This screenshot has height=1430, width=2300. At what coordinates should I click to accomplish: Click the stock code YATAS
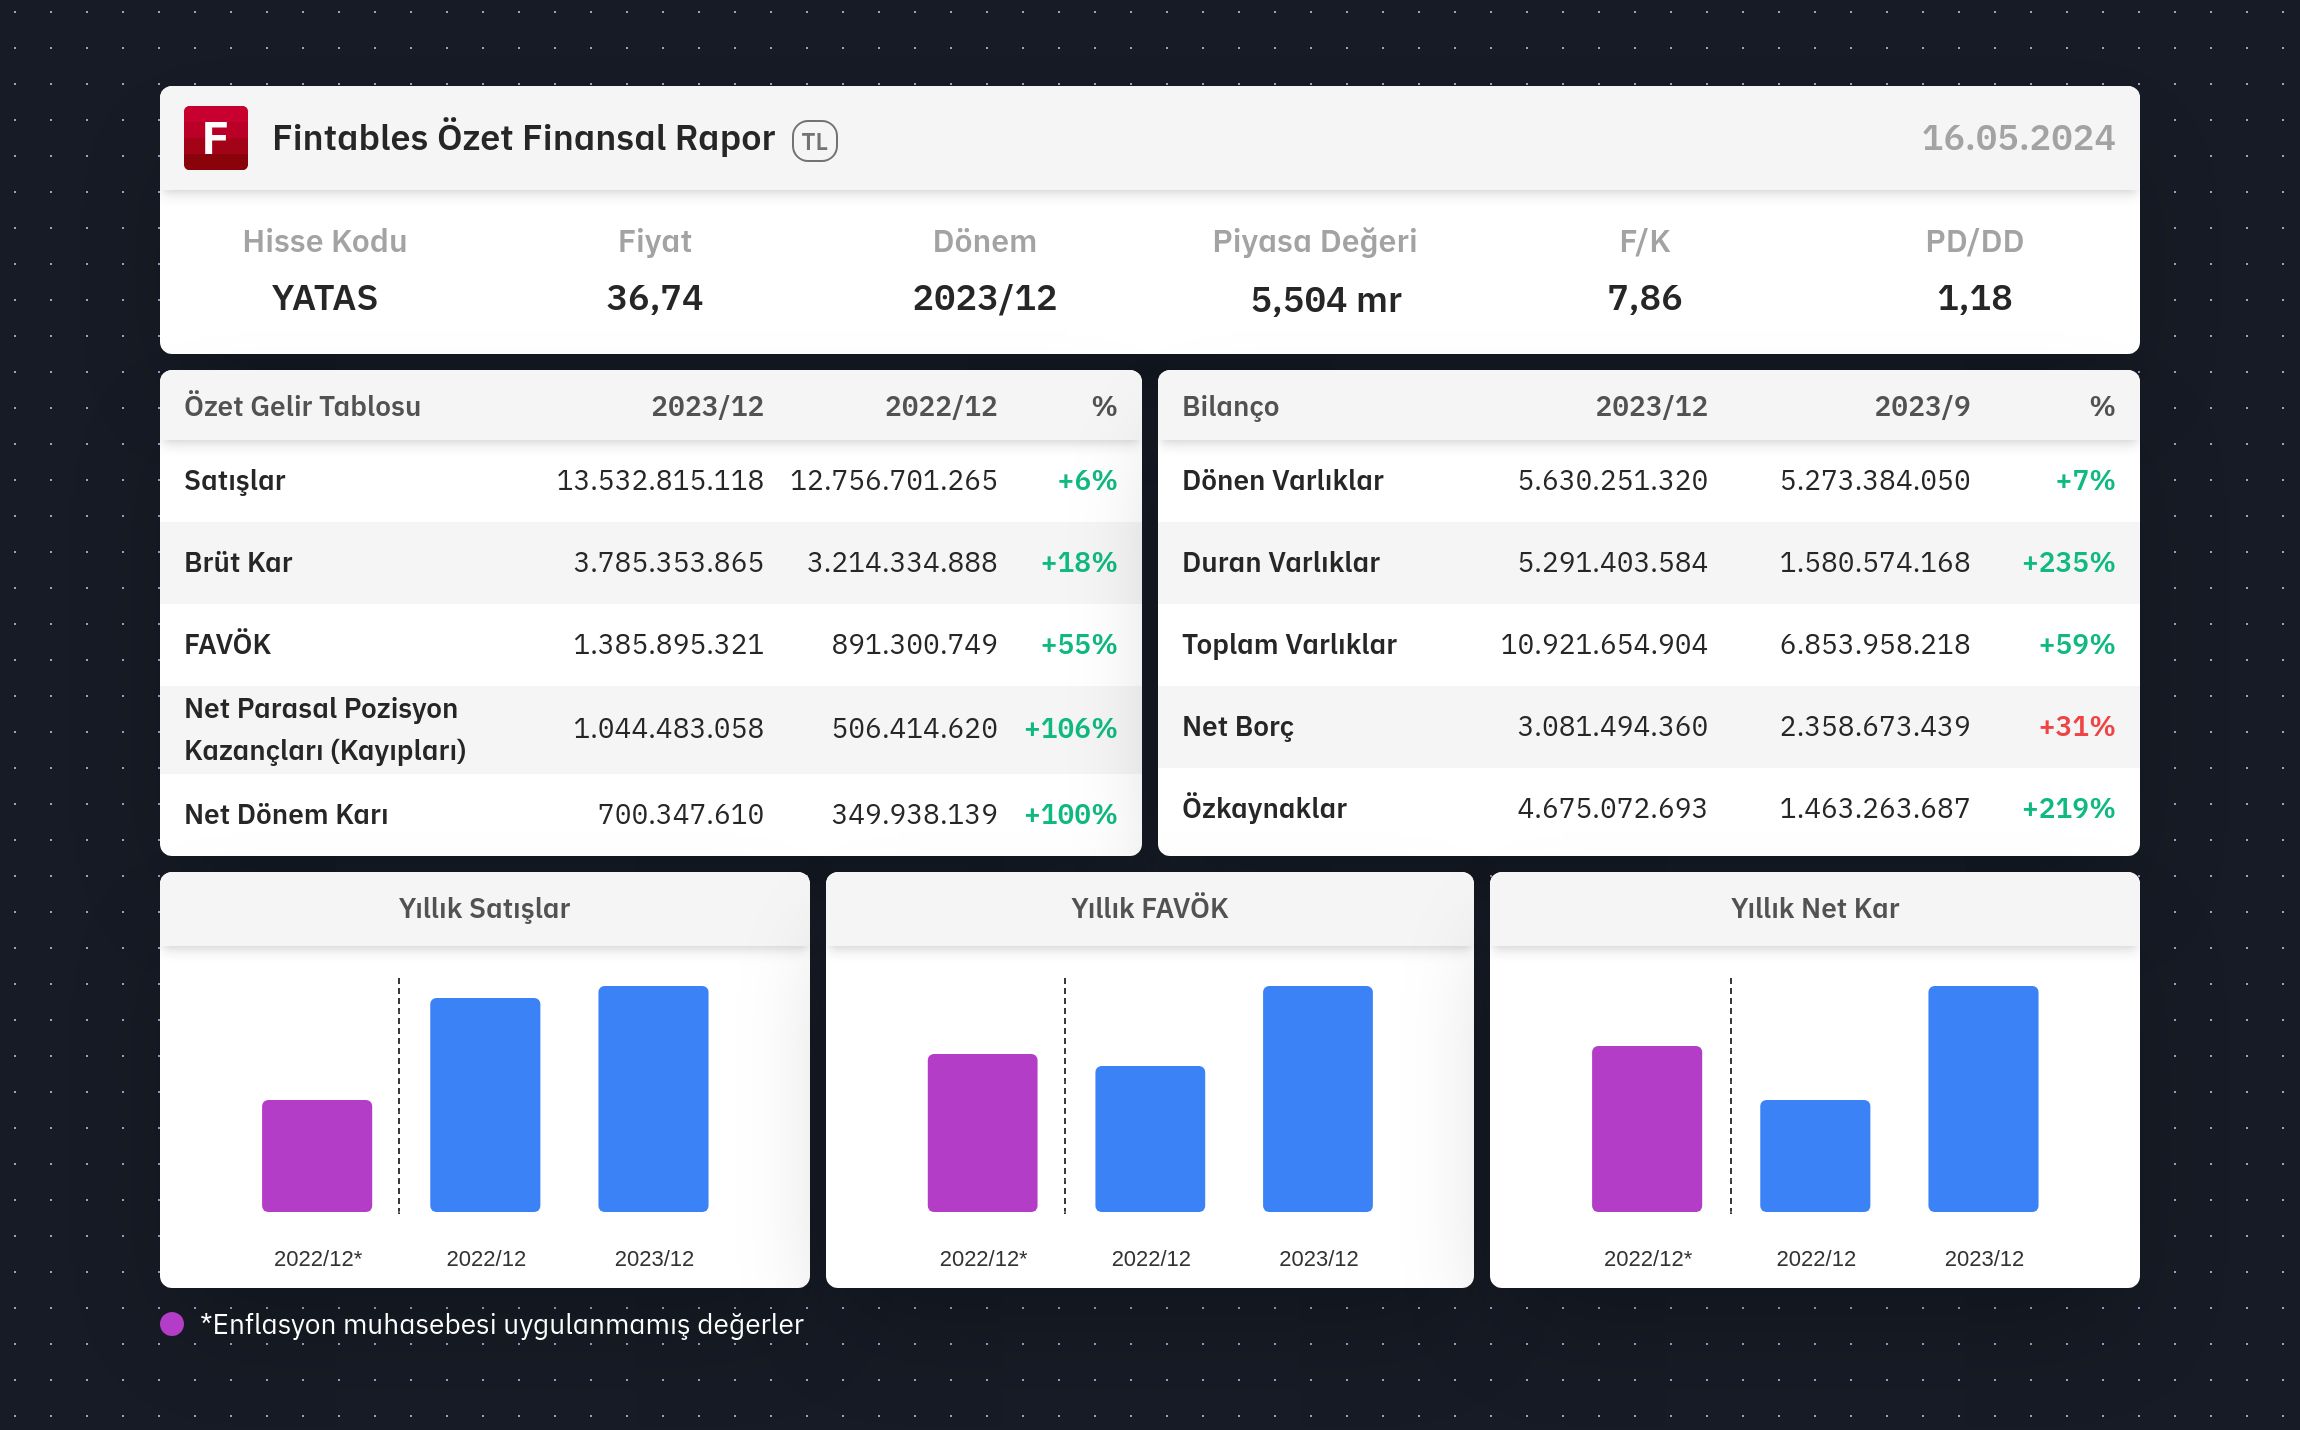click(x=325, y=298)
